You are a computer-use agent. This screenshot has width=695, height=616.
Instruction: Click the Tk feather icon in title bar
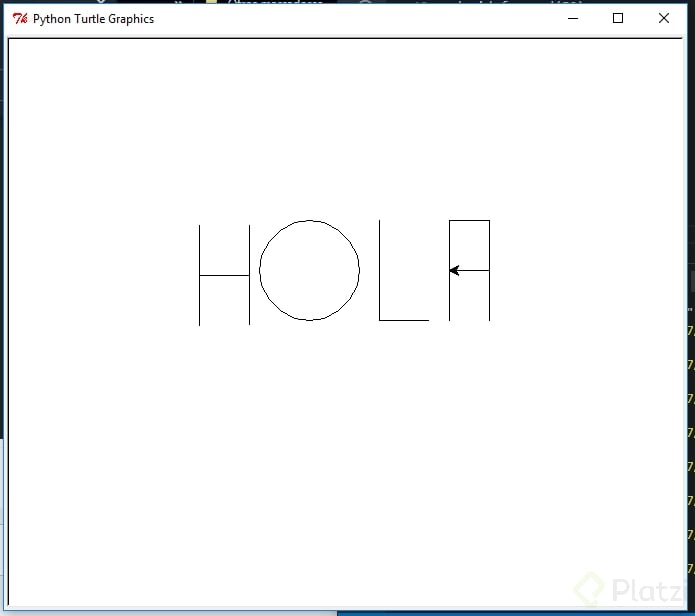pyautogui.click(x=20, y=19)
